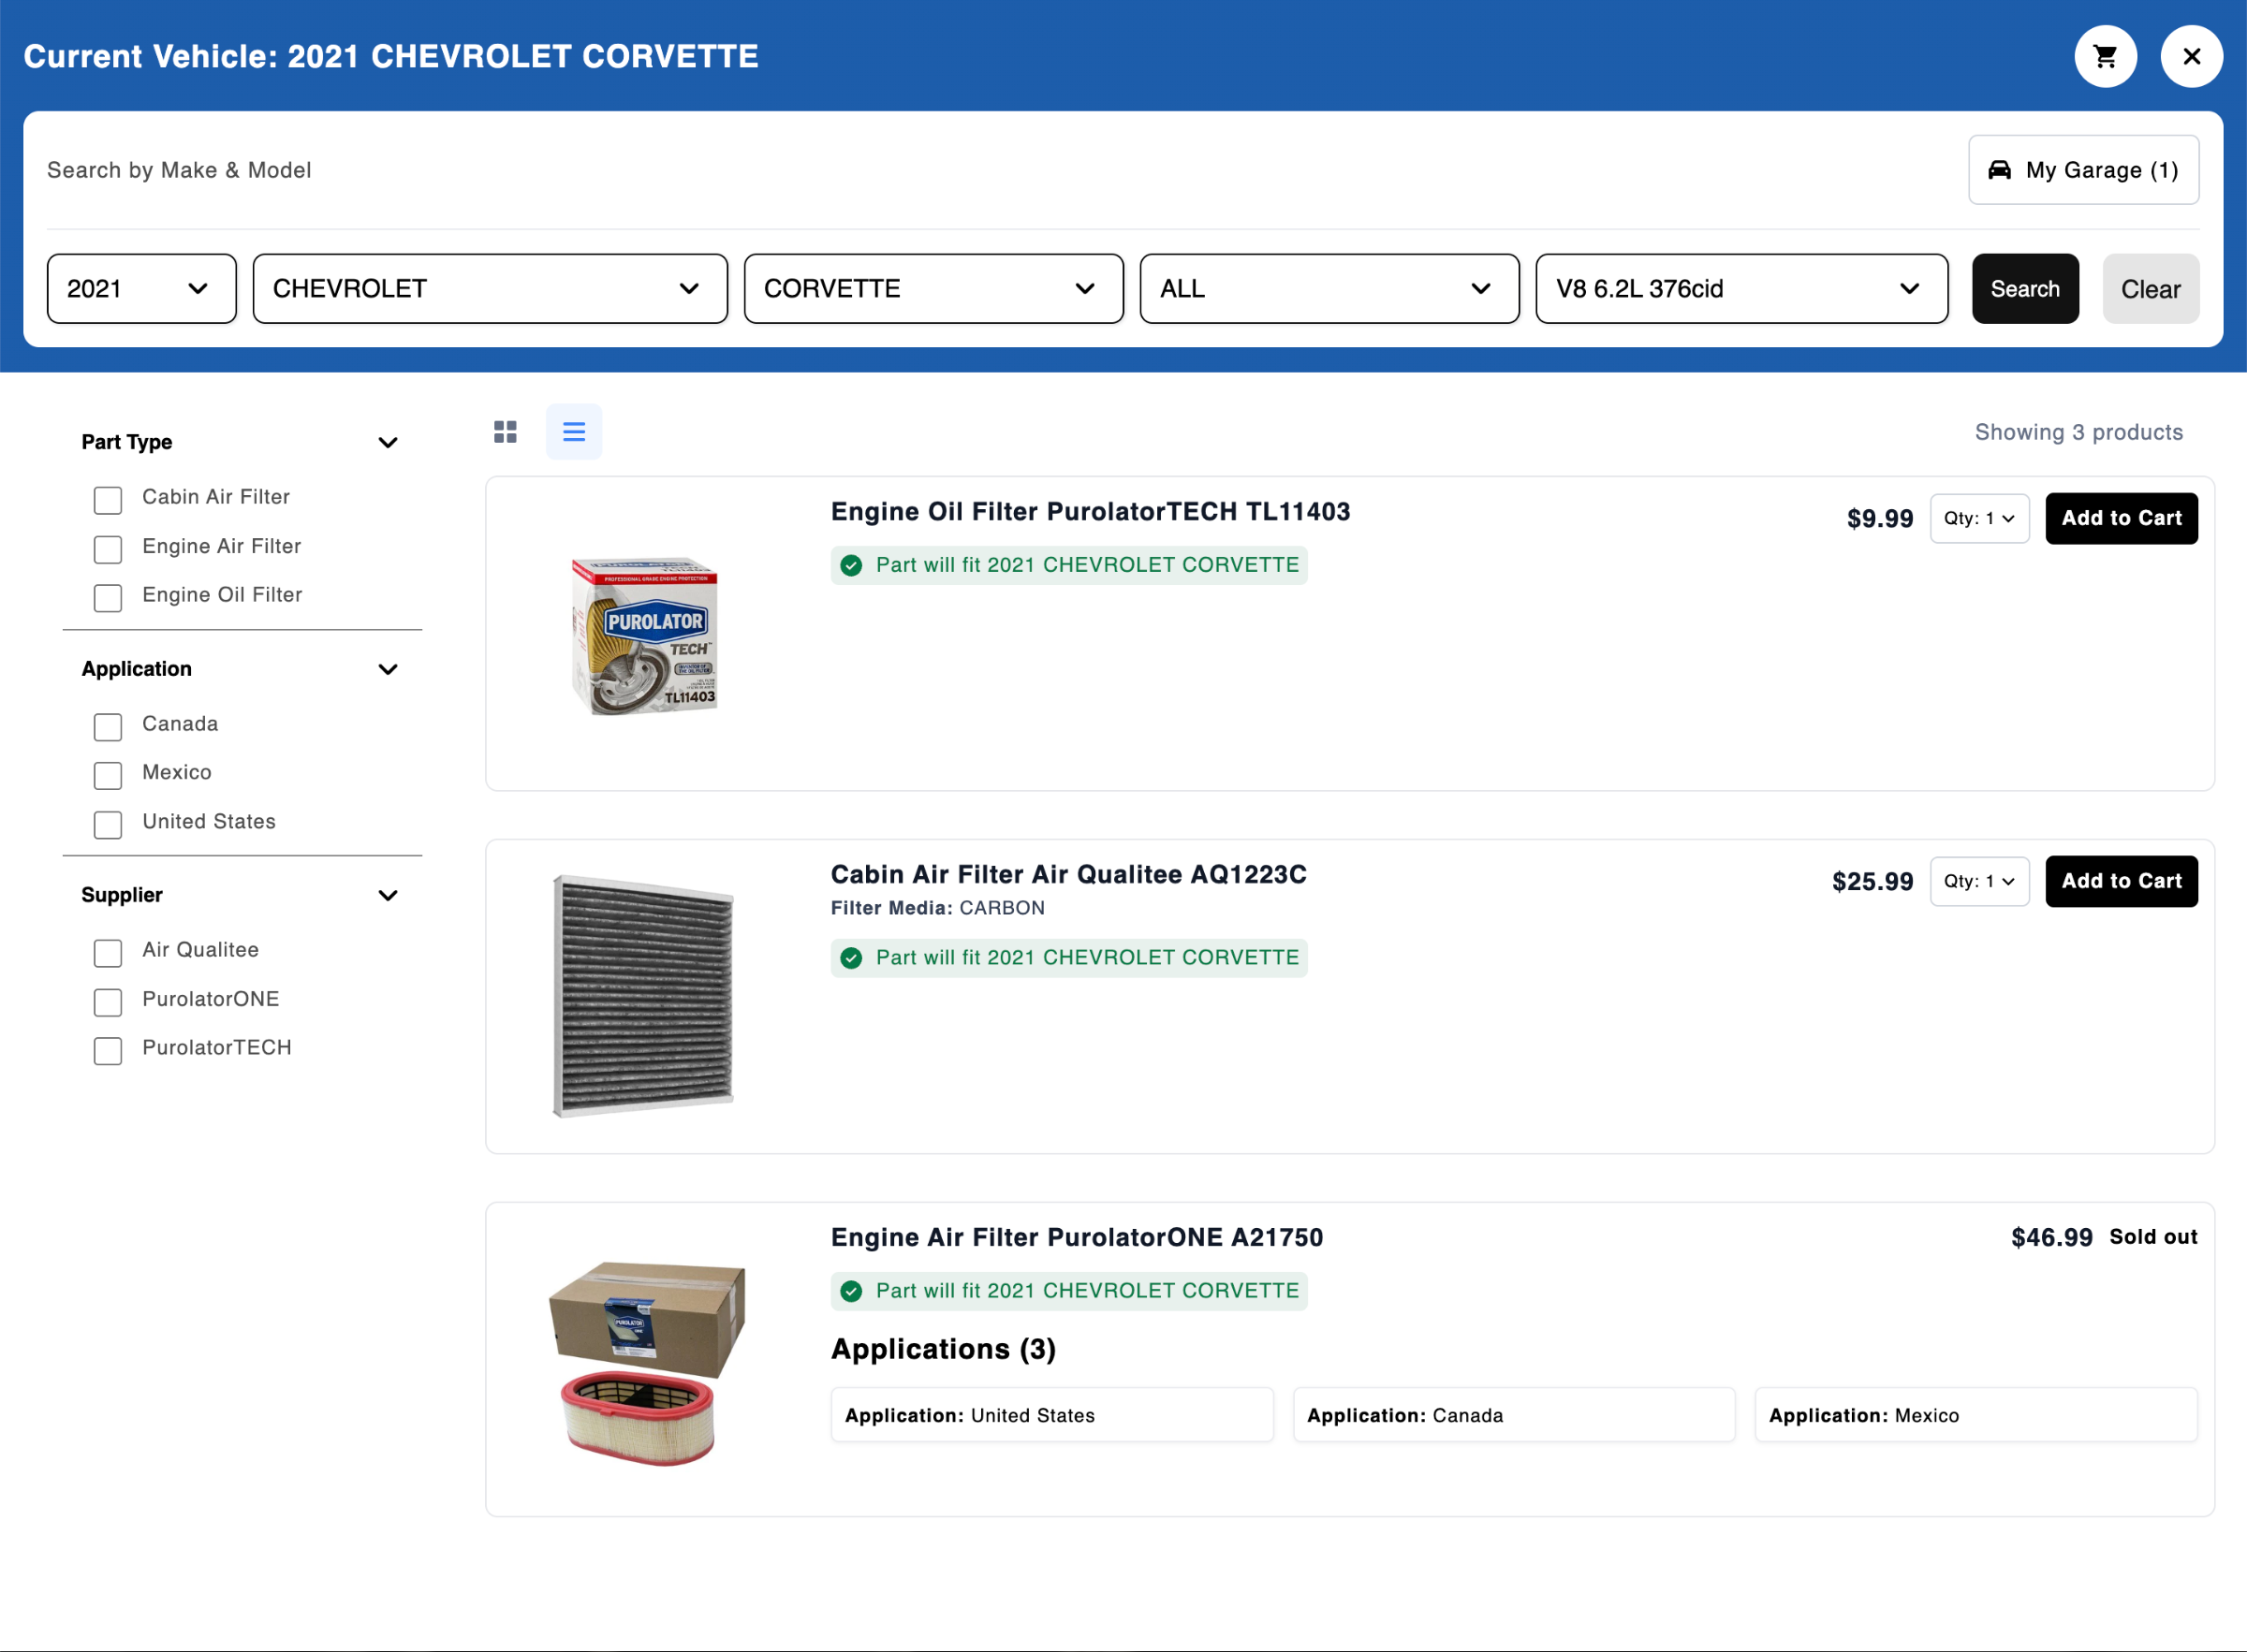The height and width of the screenshot is (1652, 2247).
Task: Click the Current Vehicle header title
Action: coord(391,56)
